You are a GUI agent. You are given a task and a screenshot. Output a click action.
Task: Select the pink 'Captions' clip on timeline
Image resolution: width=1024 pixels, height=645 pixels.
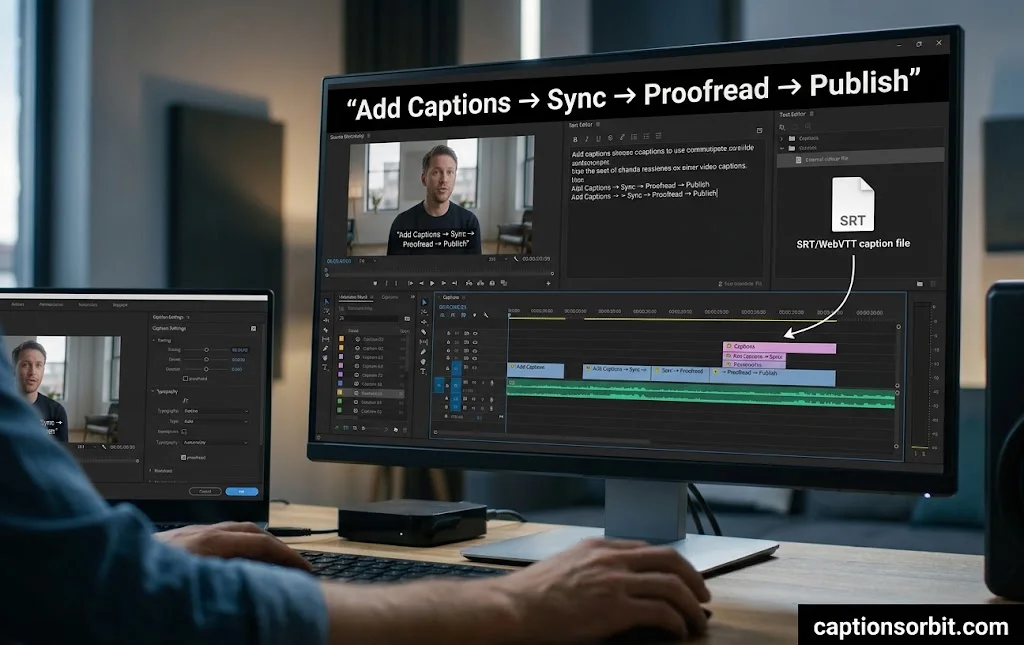click(x=780, y=347)
